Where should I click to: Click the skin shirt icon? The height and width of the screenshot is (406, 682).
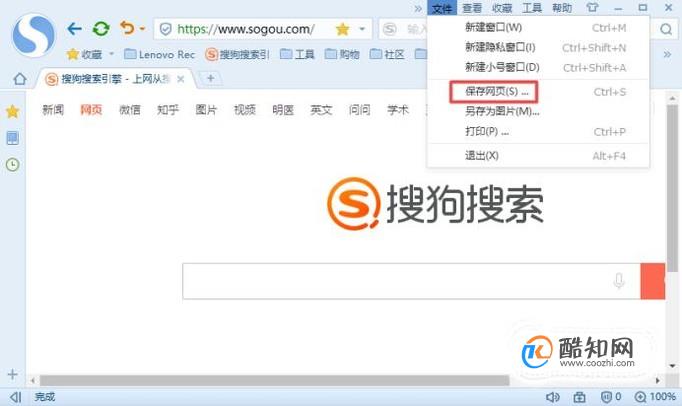pos(592,7)
